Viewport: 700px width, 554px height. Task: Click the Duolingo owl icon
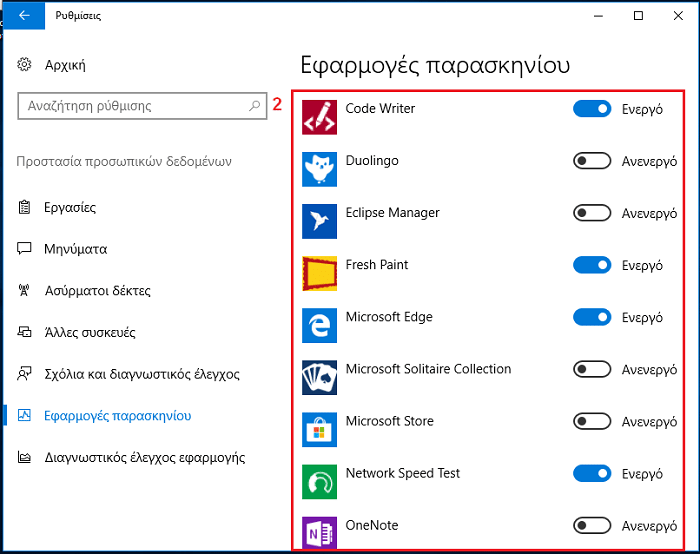(319, 169)
